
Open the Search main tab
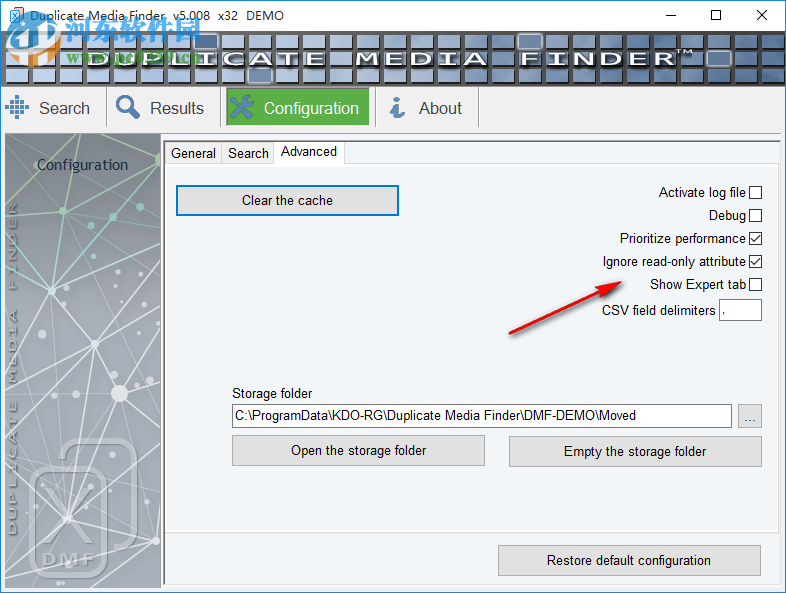coord(53,107)
